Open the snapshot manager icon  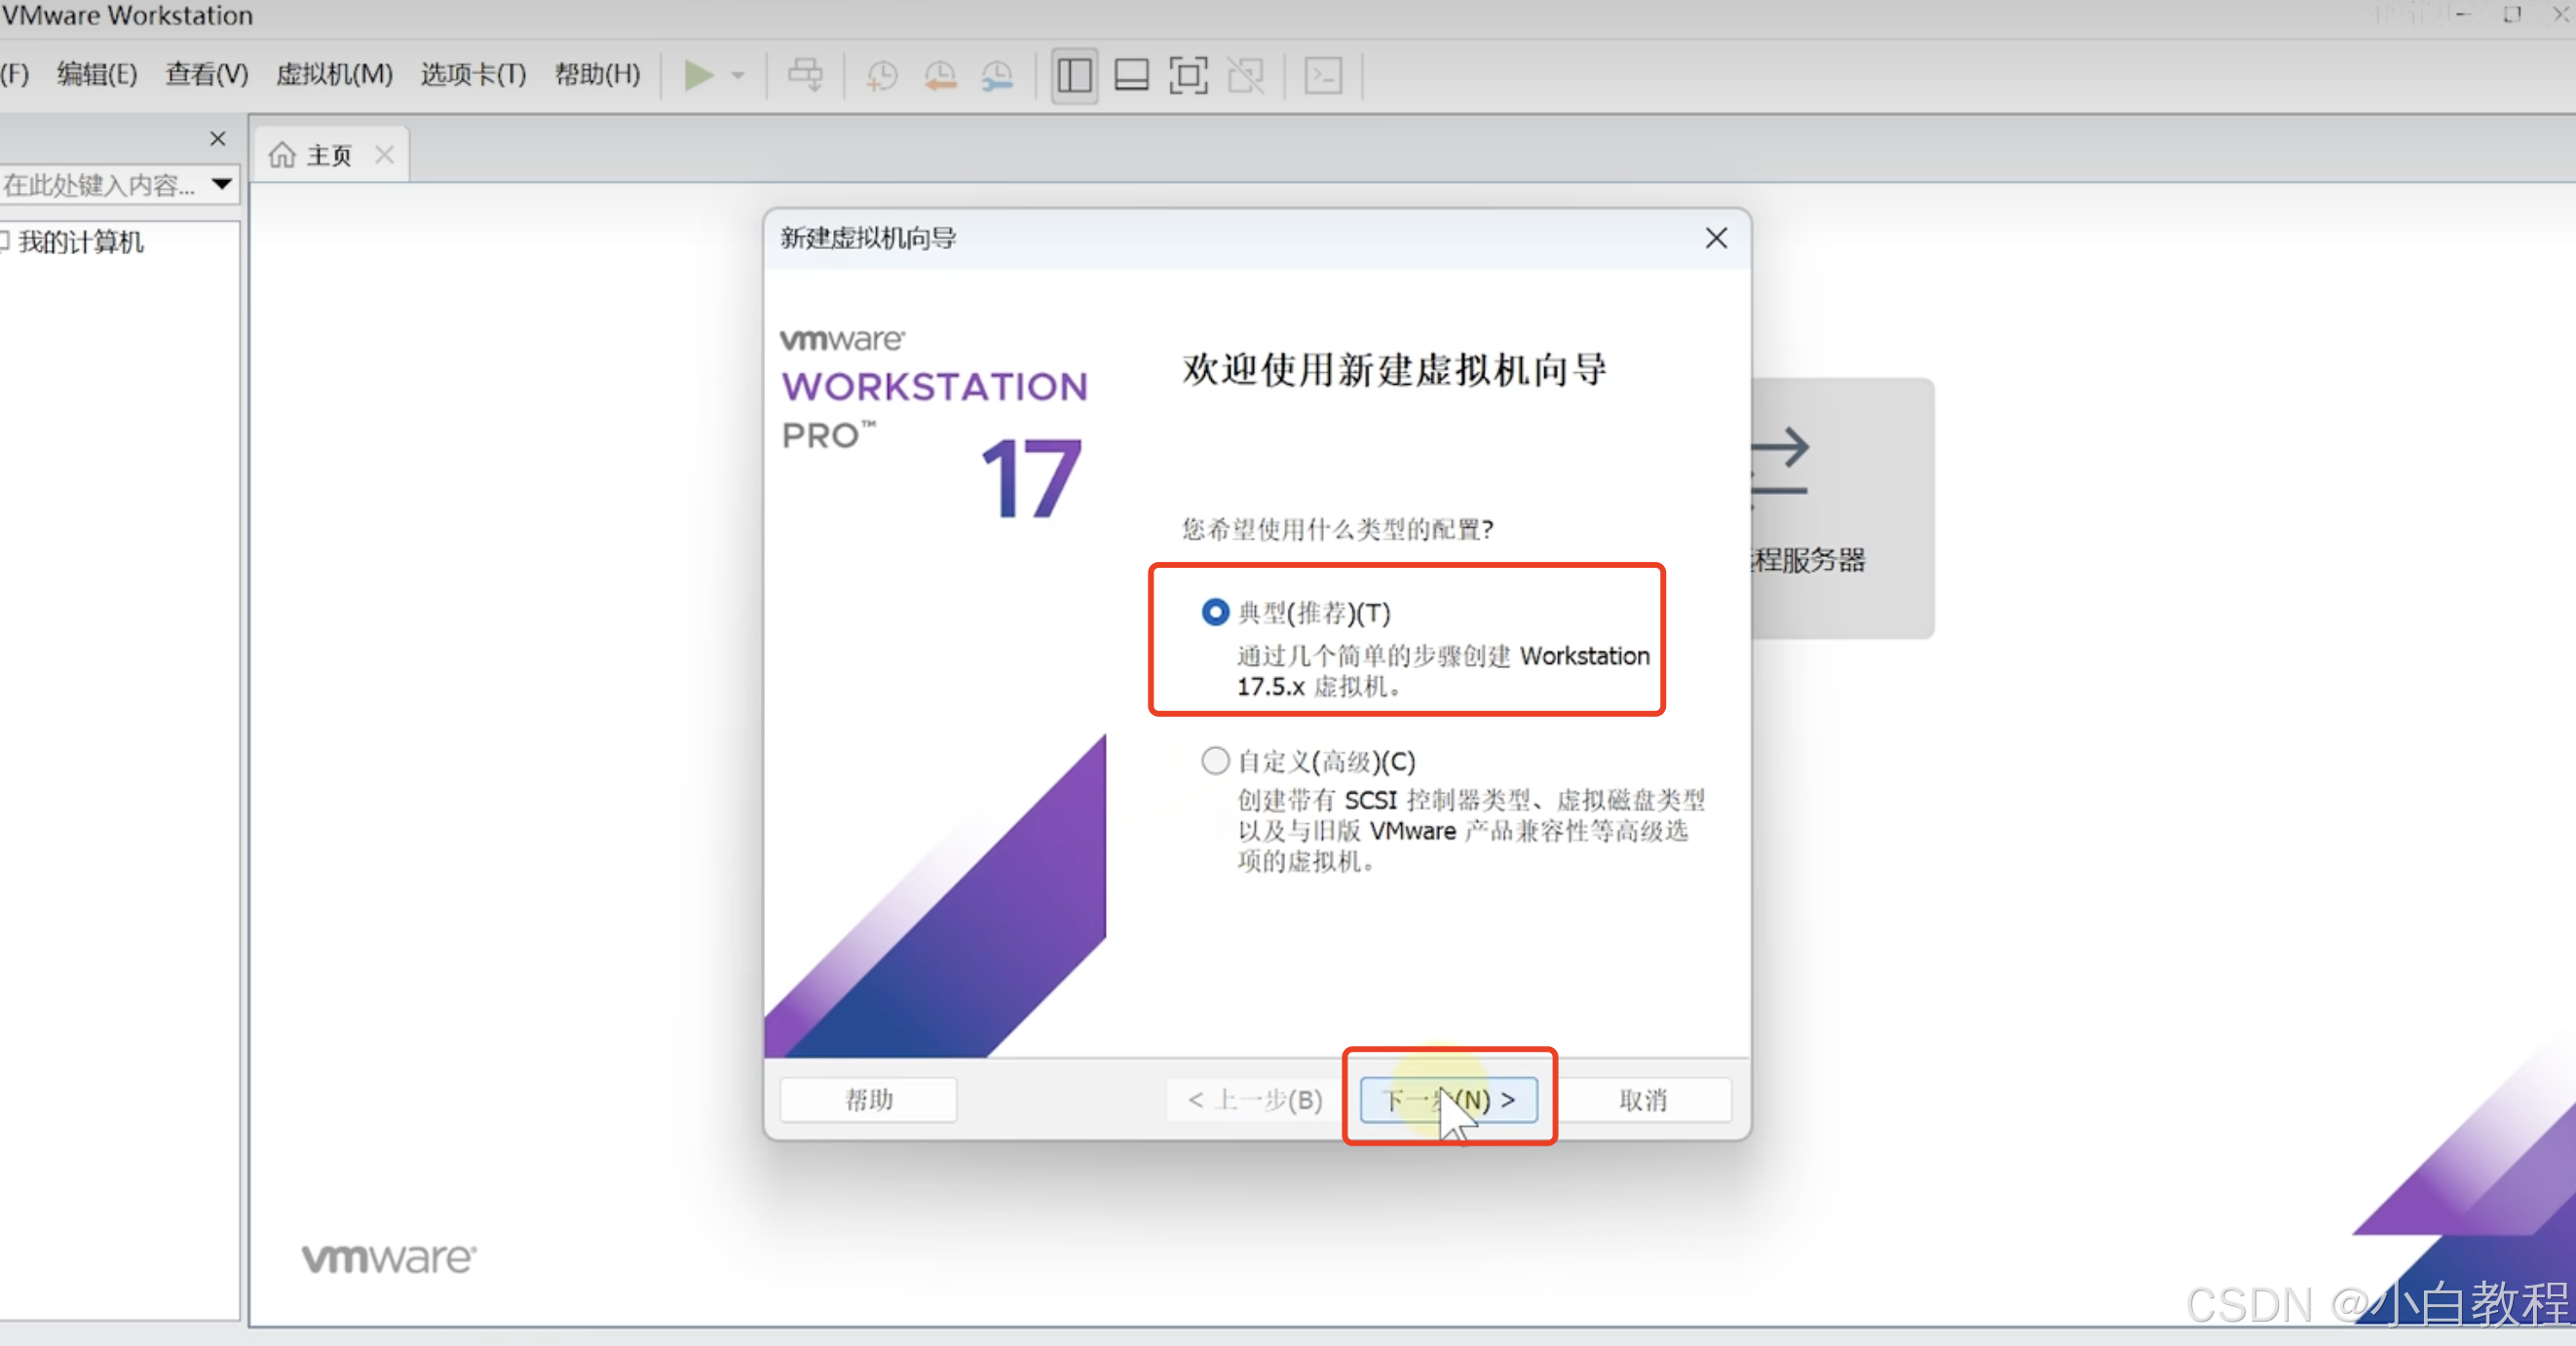tap(998, 75)
